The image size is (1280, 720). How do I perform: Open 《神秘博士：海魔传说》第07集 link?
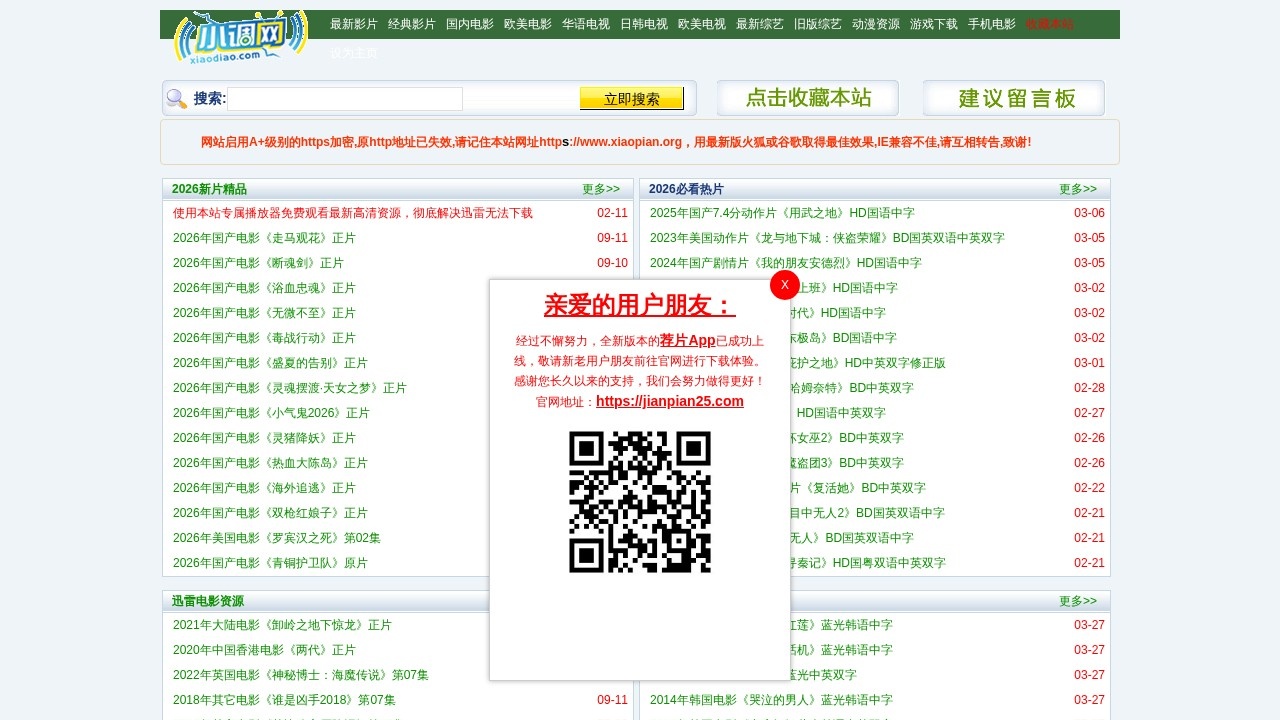pyautogui.click(x=301, y=675)
